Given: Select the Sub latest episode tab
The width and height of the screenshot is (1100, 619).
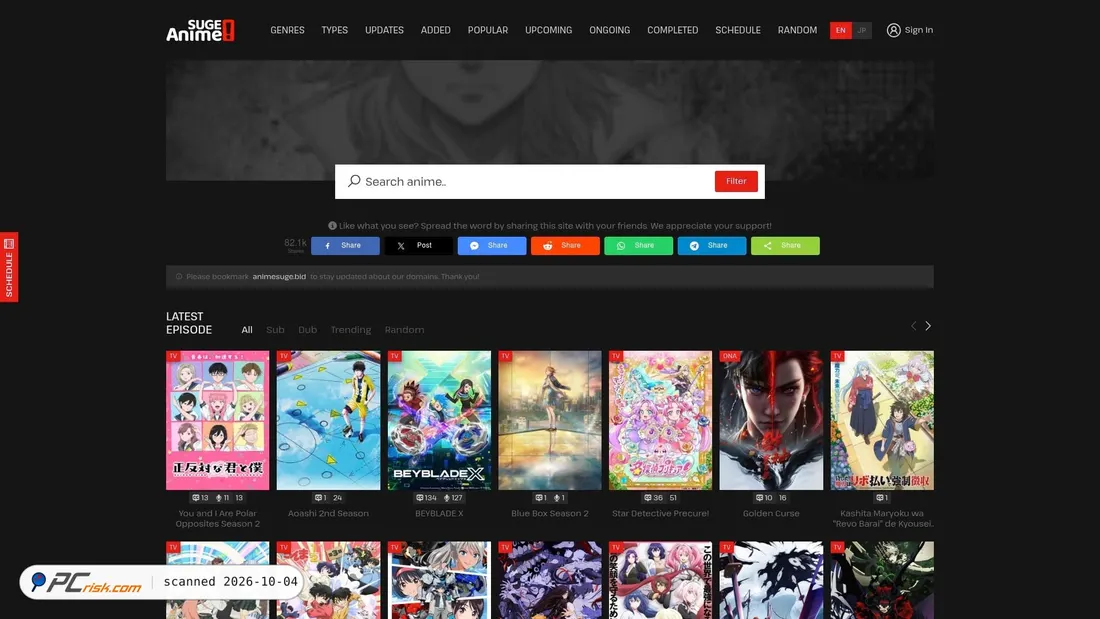Looking at the screenshot, I should tap(275, 330).
